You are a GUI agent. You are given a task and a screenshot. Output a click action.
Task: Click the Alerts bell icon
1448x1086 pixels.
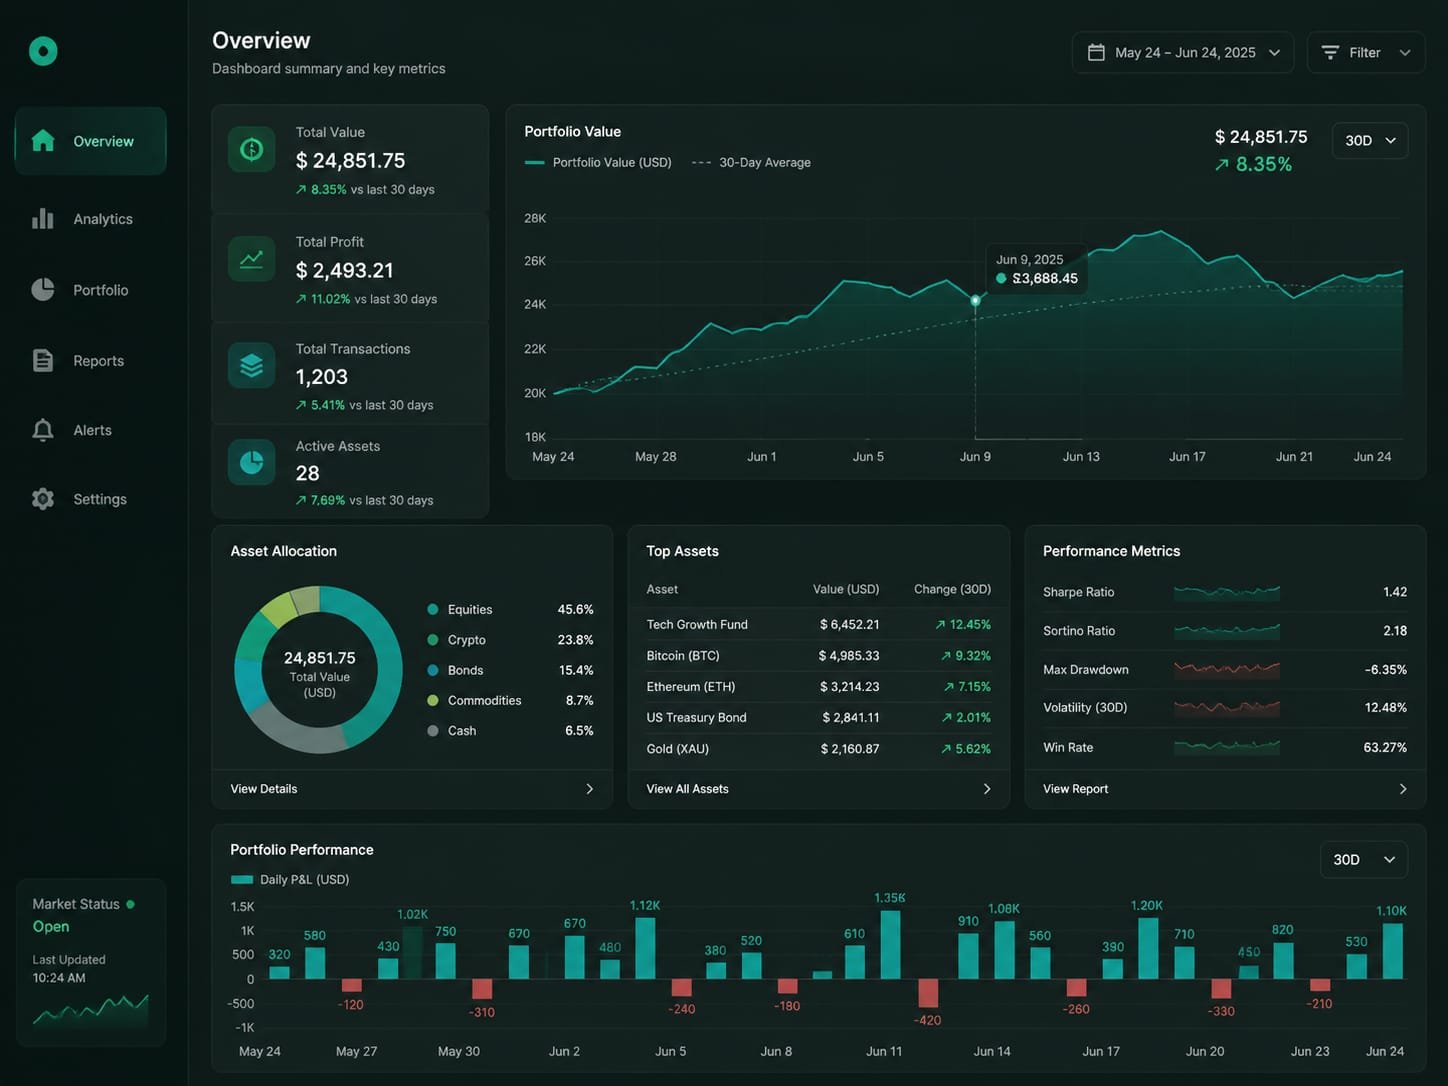[x=43, y=430]
